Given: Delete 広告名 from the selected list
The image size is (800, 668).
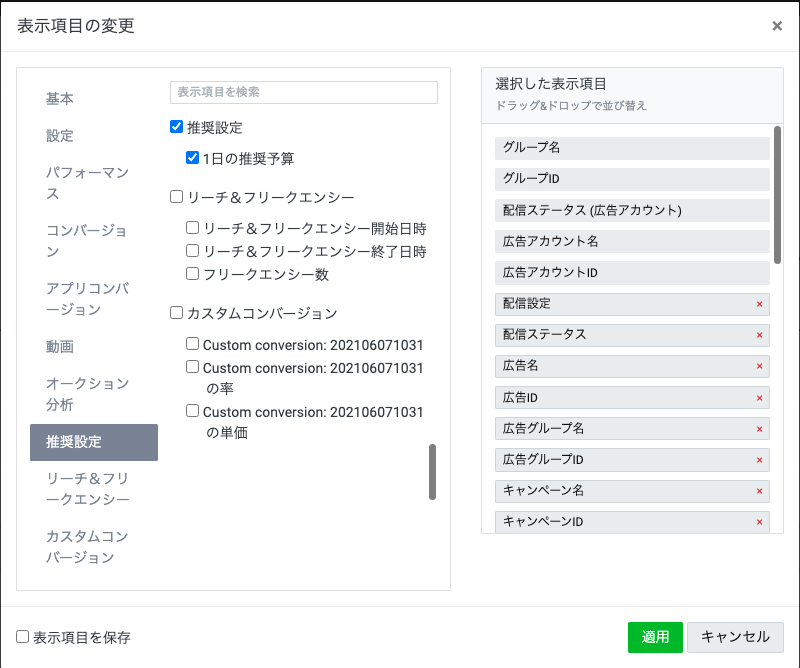Looking at the screenshot, I should [759, 366].
